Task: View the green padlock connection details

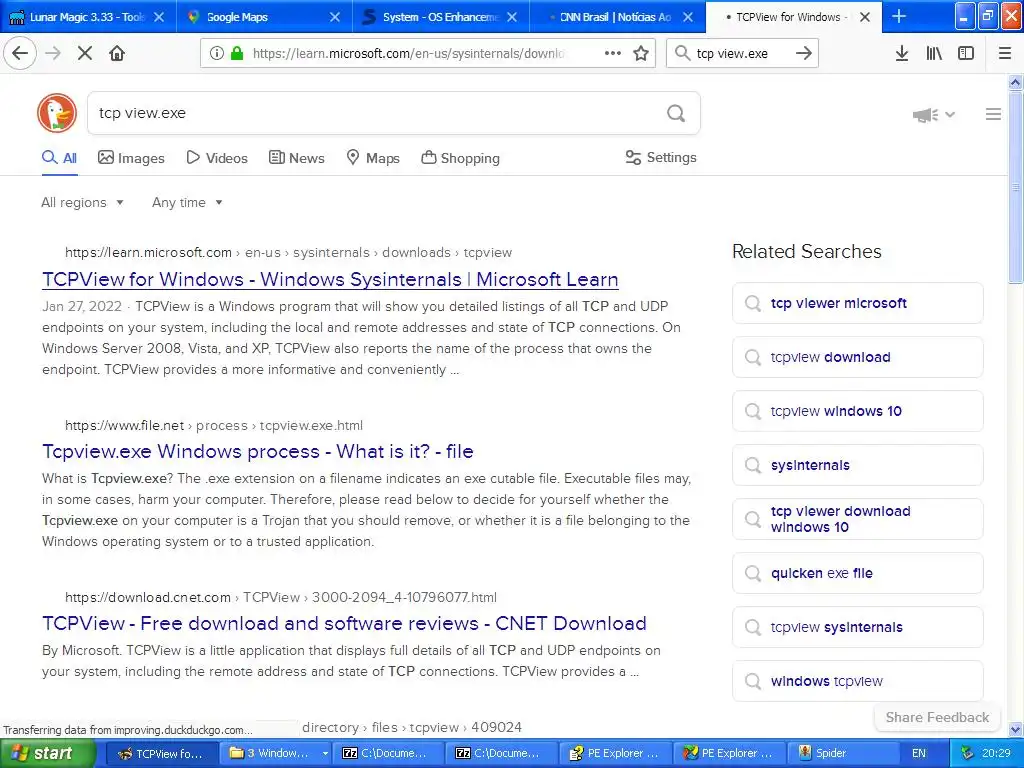Action: 237,54
